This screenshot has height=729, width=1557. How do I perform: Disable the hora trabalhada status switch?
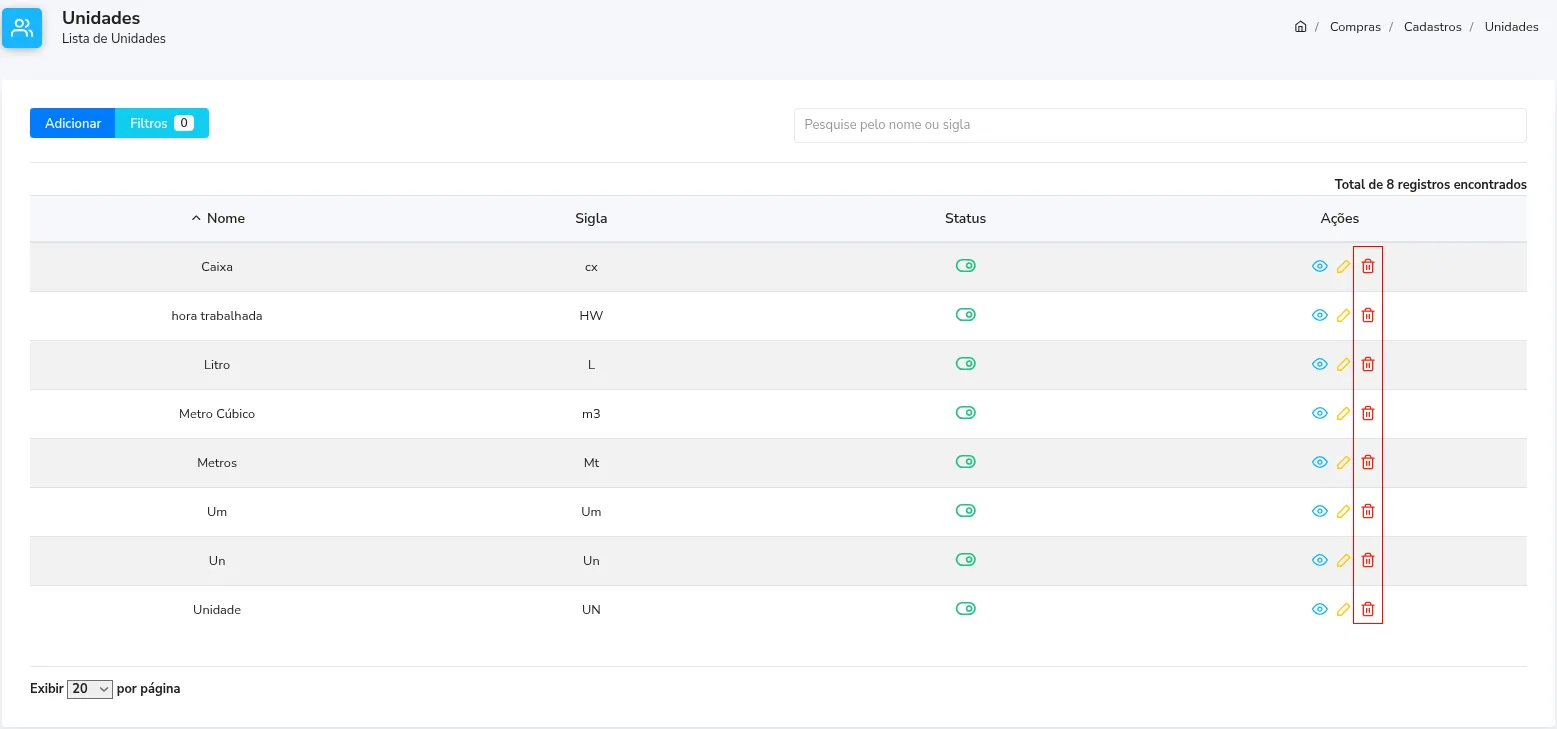965,315
